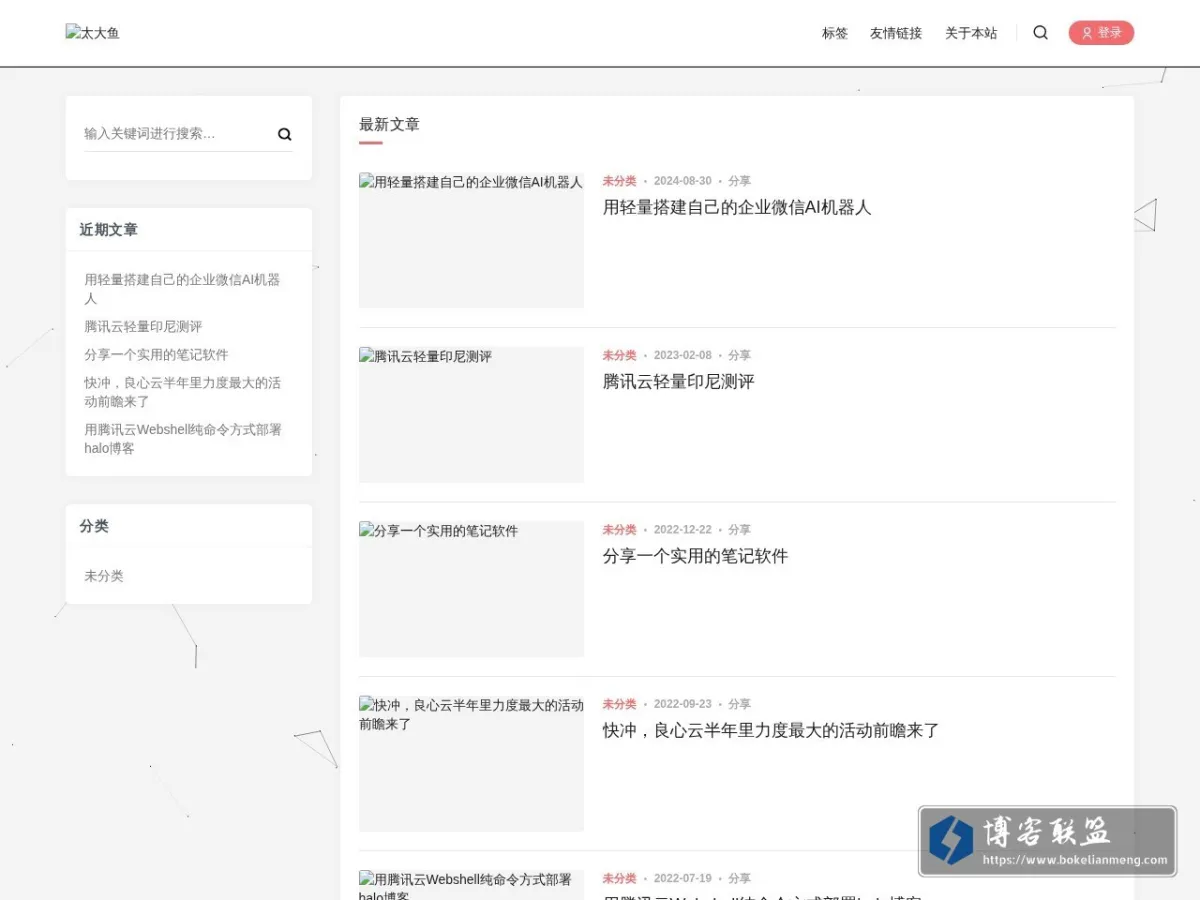
Task: Click the date 2024-08-30
Action: pyautogui.click(x=683, y=181)
